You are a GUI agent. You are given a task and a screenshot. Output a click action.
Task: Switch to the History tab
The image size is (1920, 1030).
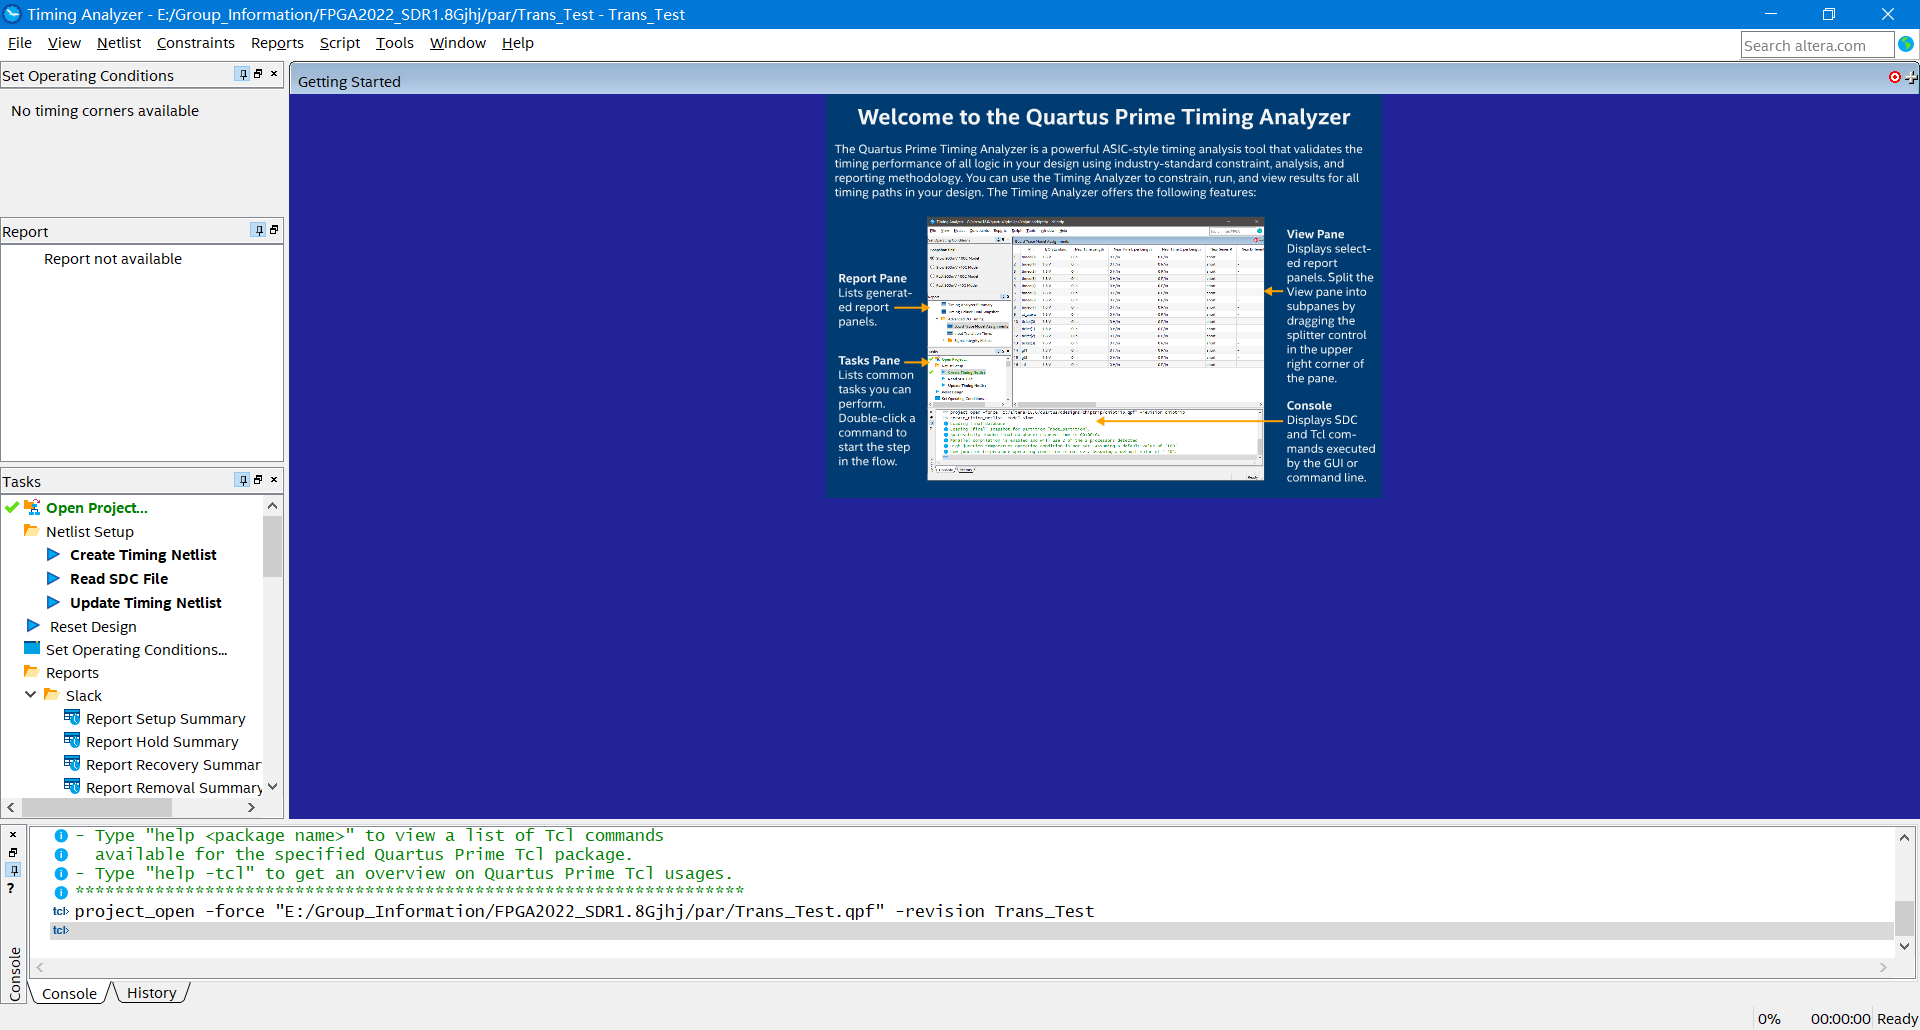pyautogui.click(x=152, y=993)
